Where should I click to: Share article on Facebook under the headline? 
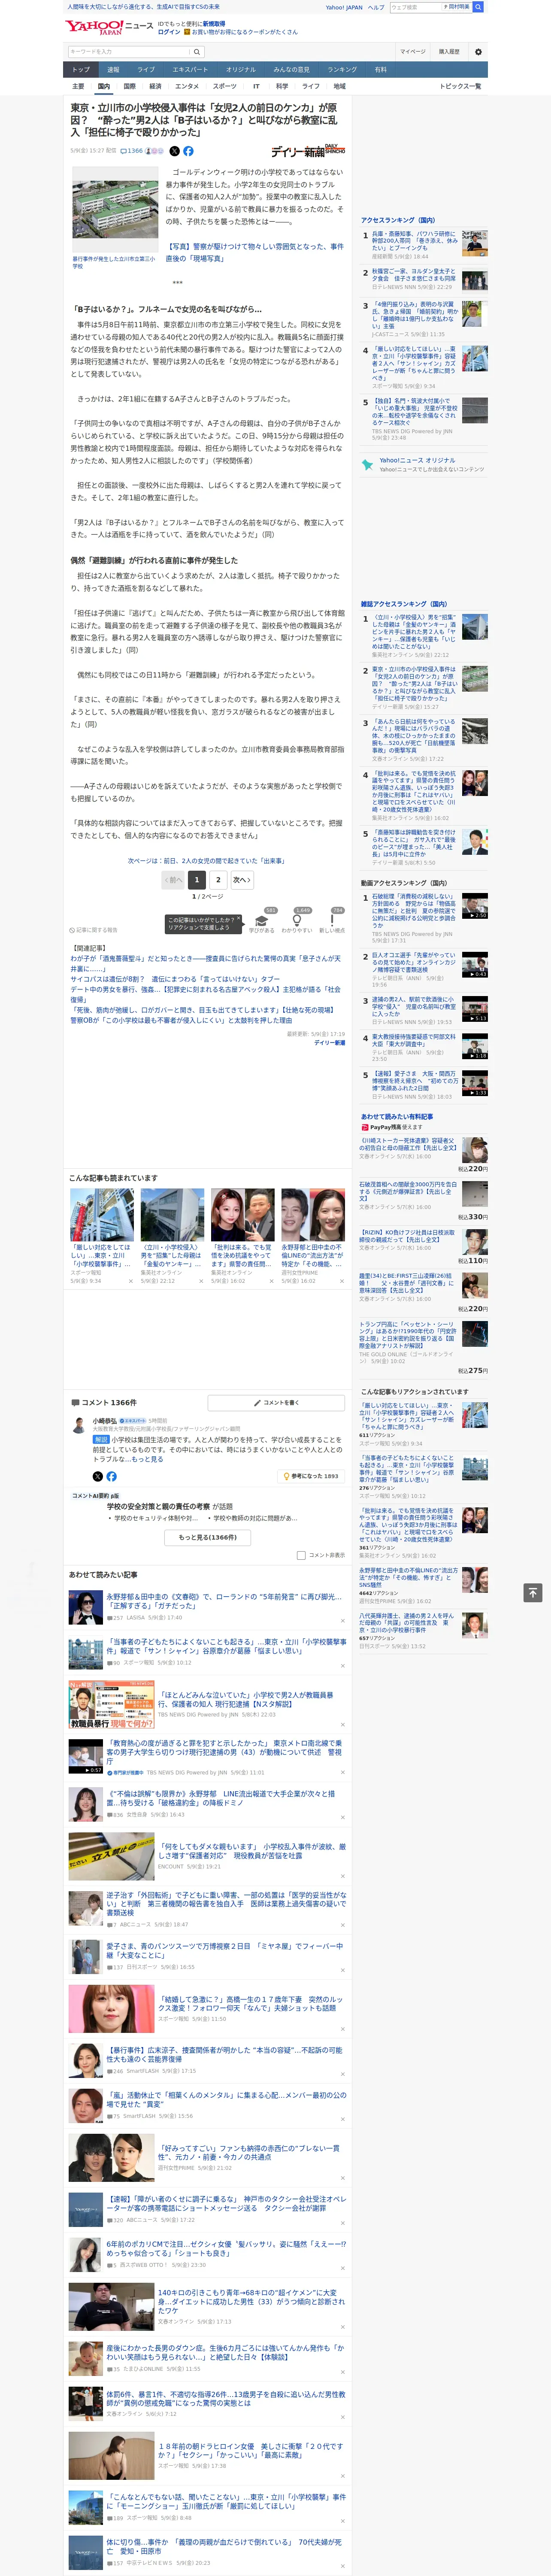(188, 151)
